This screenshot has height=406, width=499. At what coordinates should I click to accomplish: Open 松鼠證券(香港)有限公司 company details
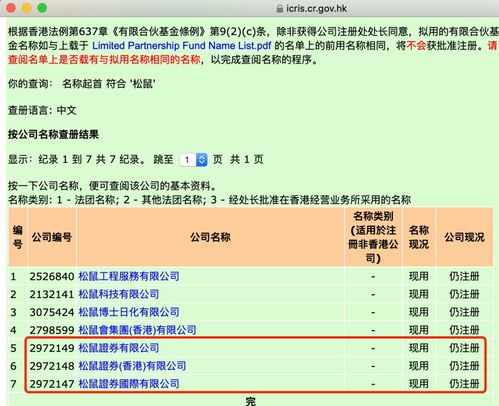[132, 366]
